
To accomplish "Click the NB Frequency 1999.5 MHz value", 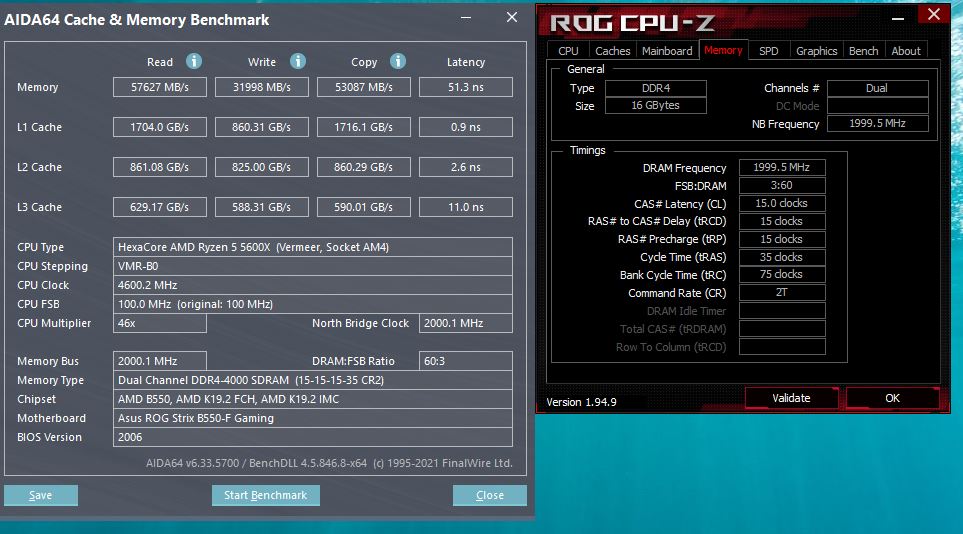I will [x=877, y=124].
